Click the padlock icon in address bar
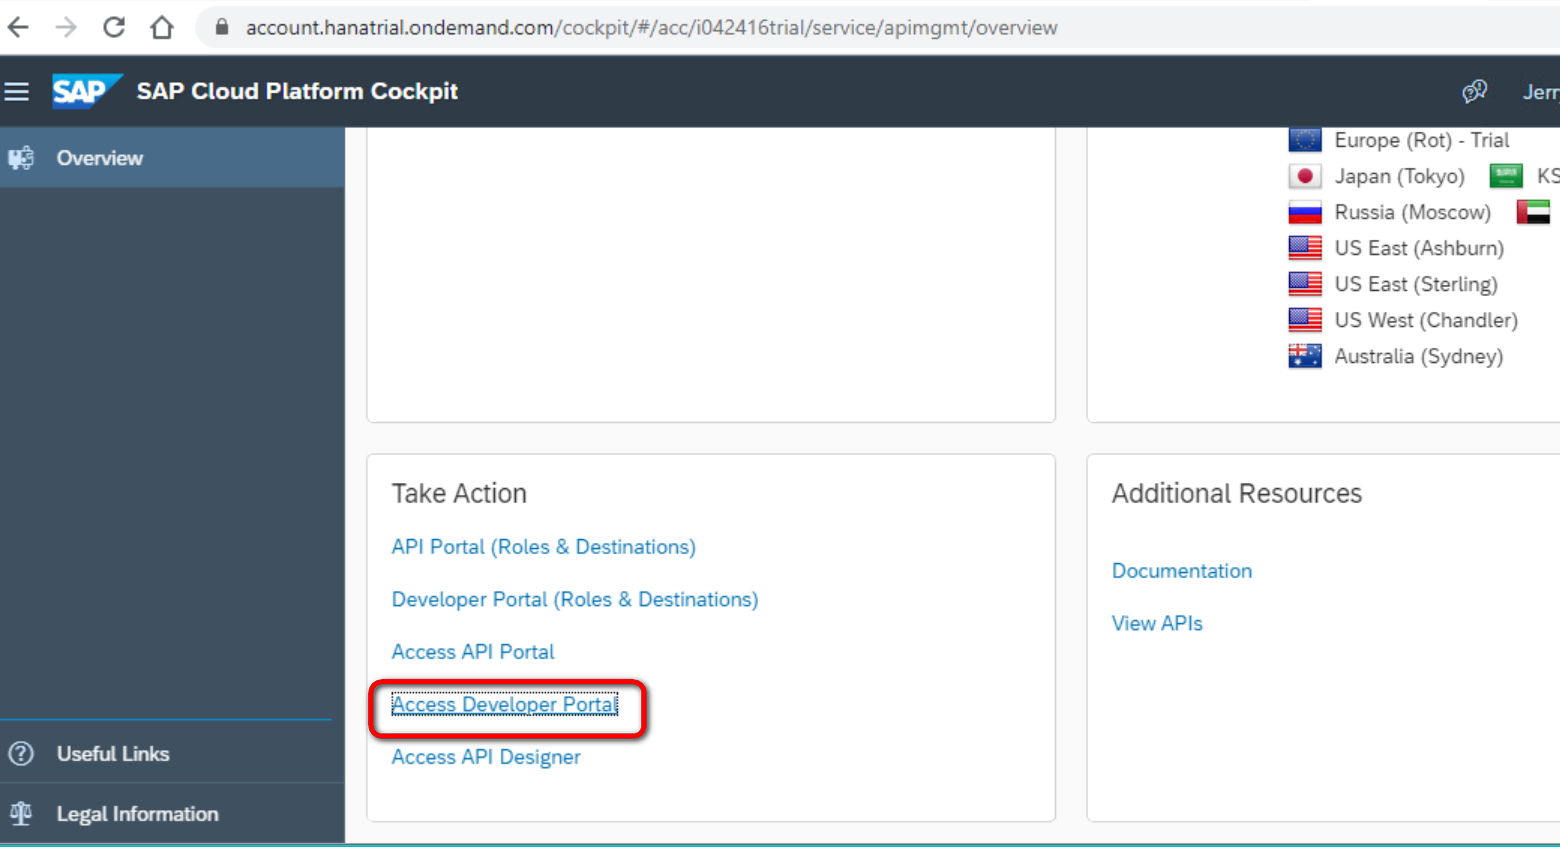The image size is (1560, 847). (x=222, y=27)
